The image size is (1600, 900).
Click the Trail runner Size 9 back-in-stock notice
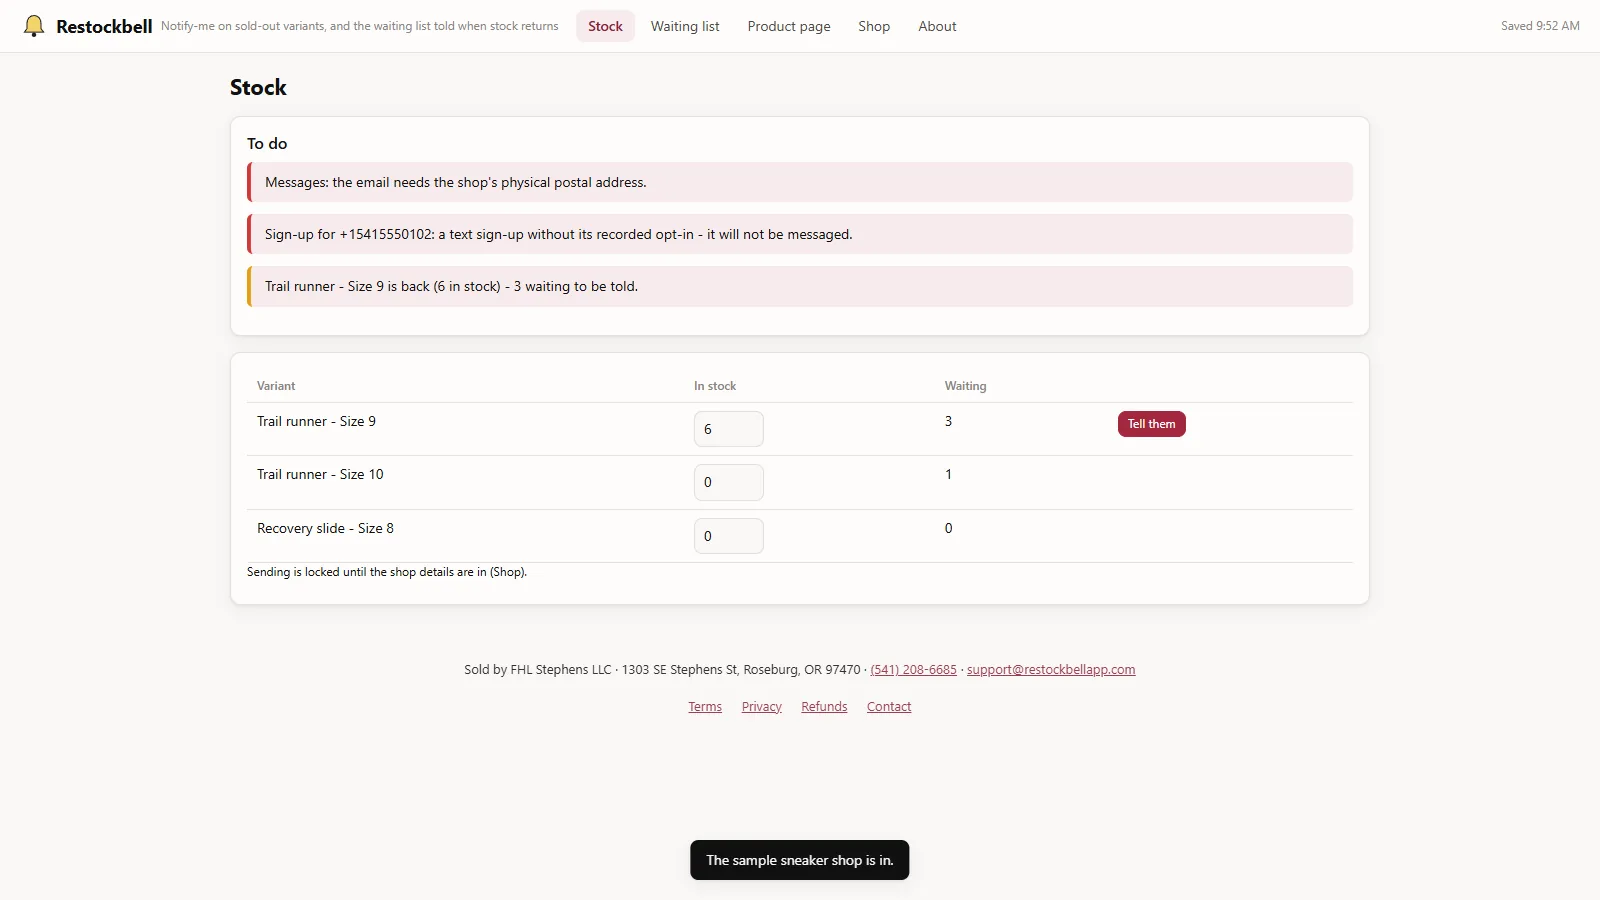tap(800, 286)
